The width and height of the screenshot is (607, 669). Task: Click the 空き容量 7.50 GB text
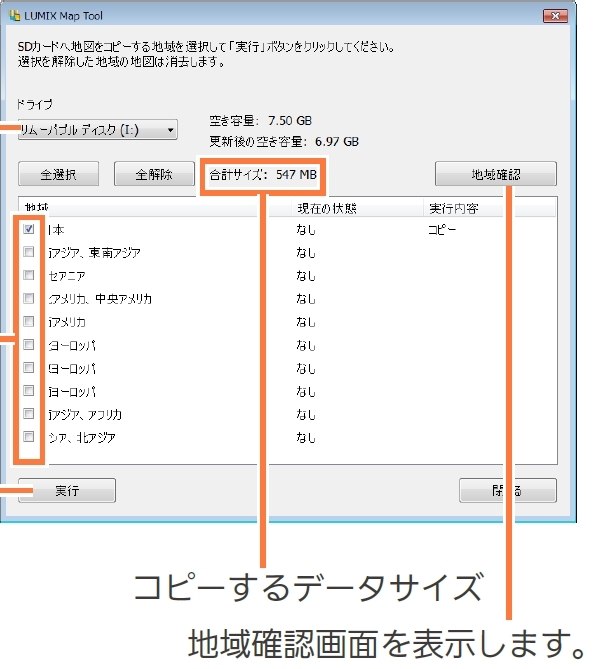261,121
